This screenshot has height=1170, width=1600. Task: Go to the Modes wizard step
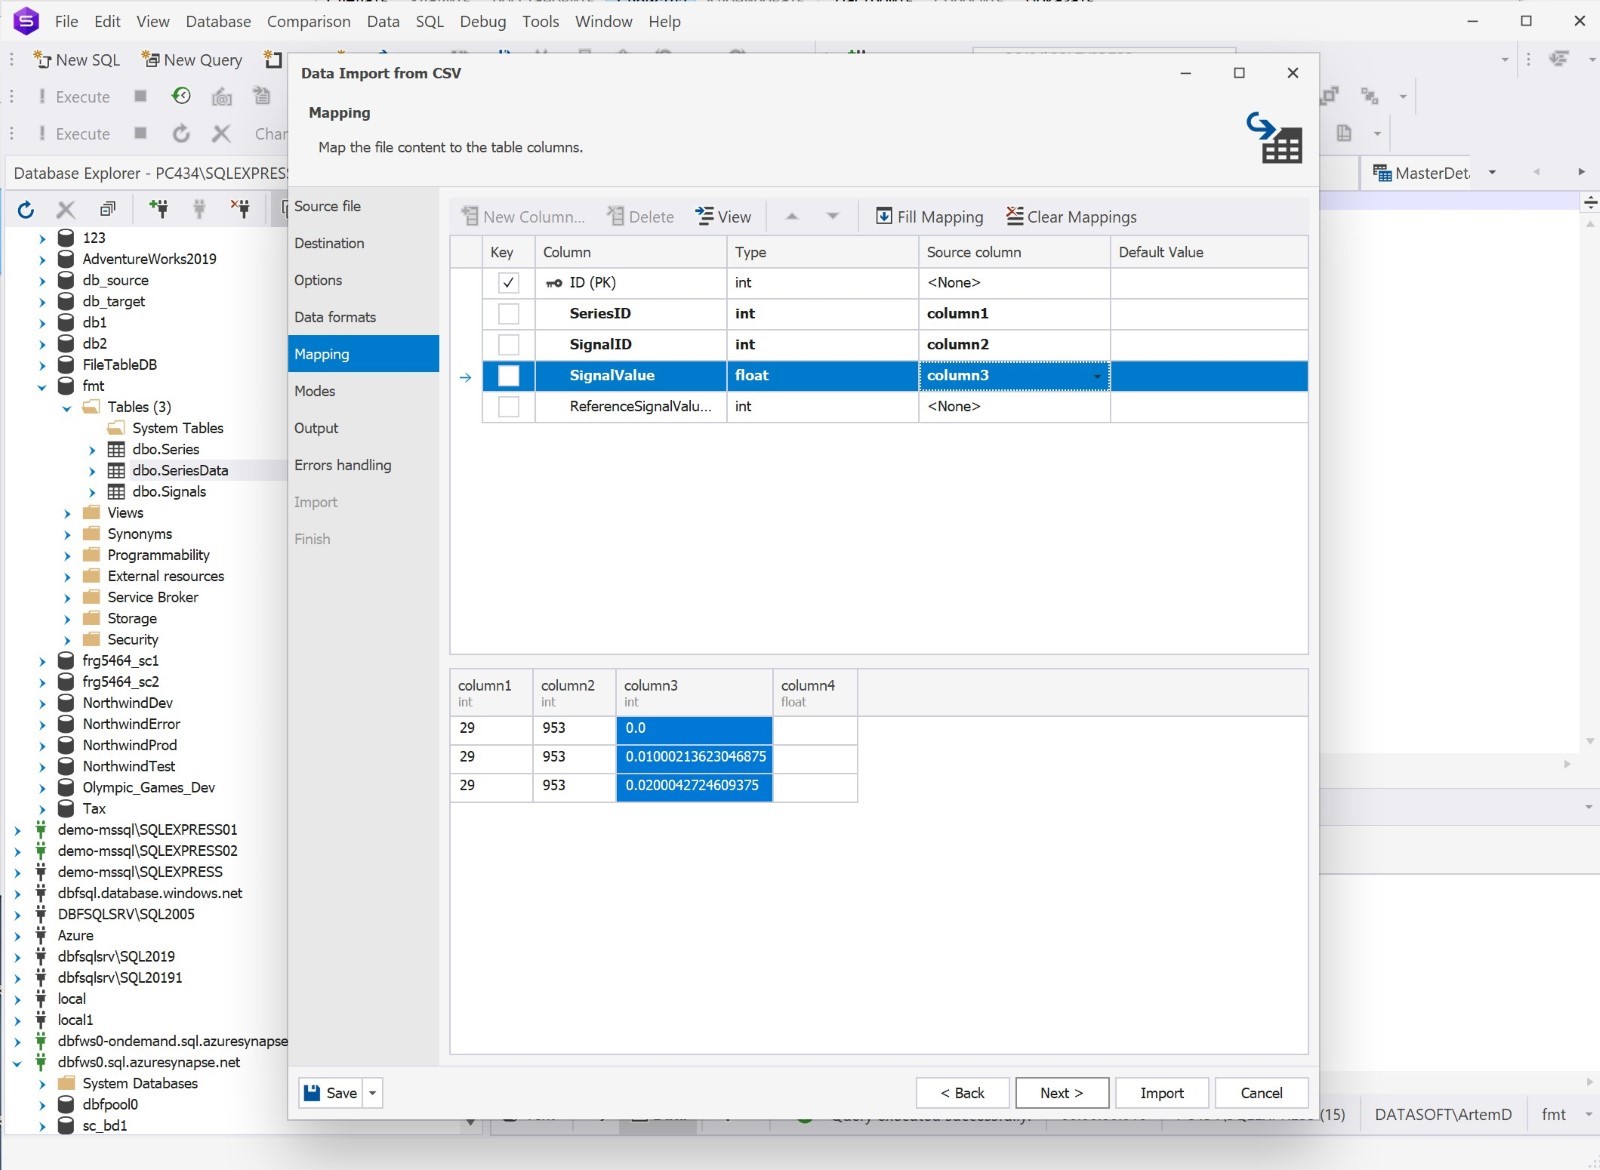click(364, 391)
